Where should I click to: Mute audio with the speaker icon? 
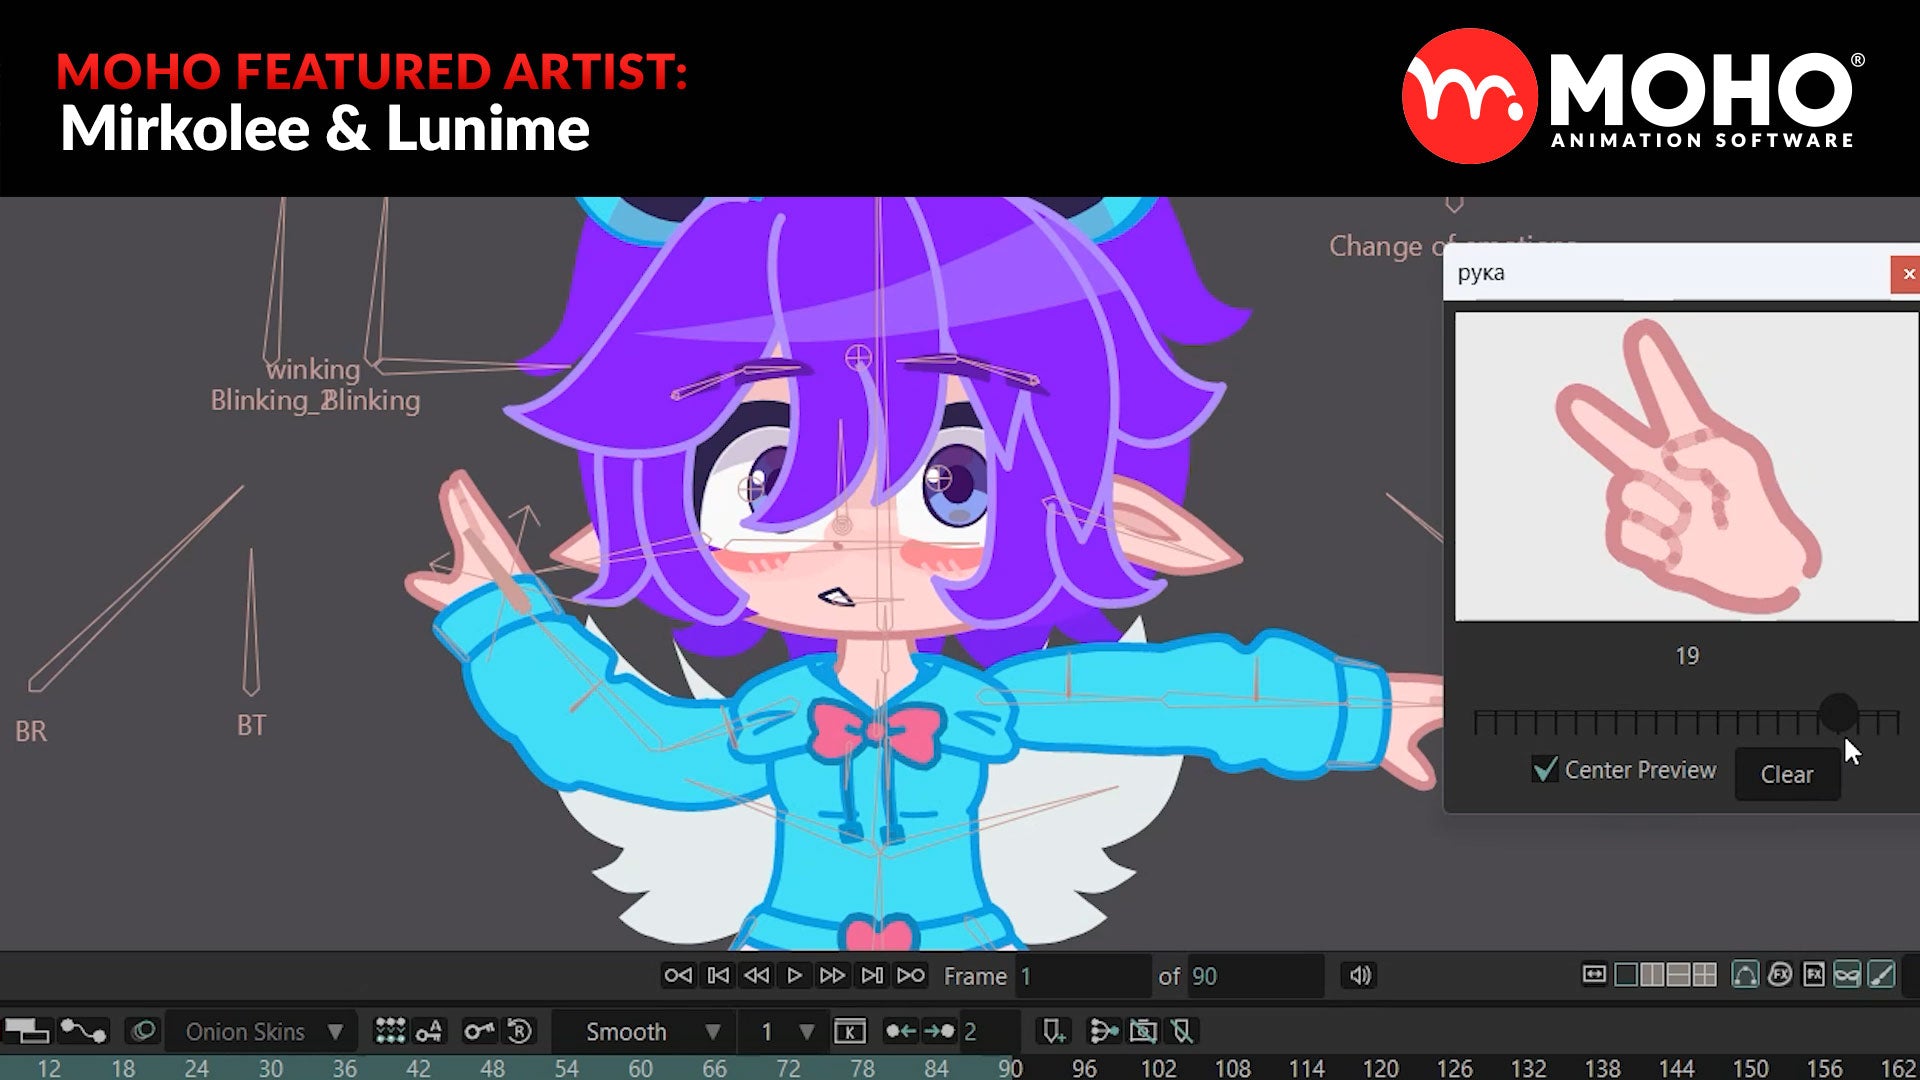1360,975
